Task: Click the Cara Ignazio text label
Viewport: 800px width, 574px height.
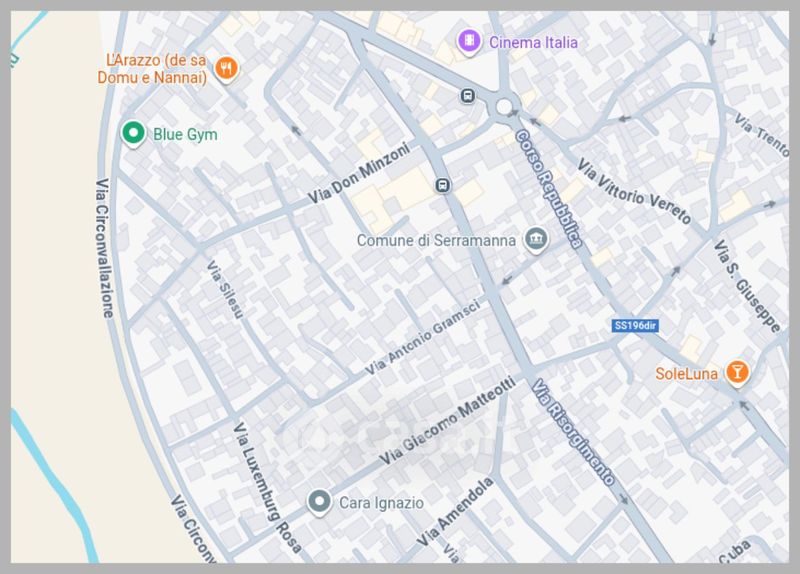Action: (x=382, y=502)
